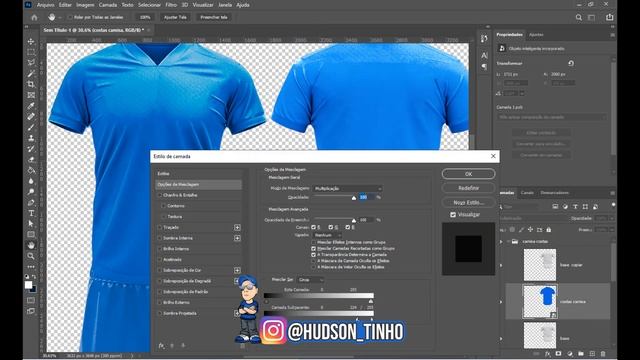Click the 100% zoom button

point(145,17)
